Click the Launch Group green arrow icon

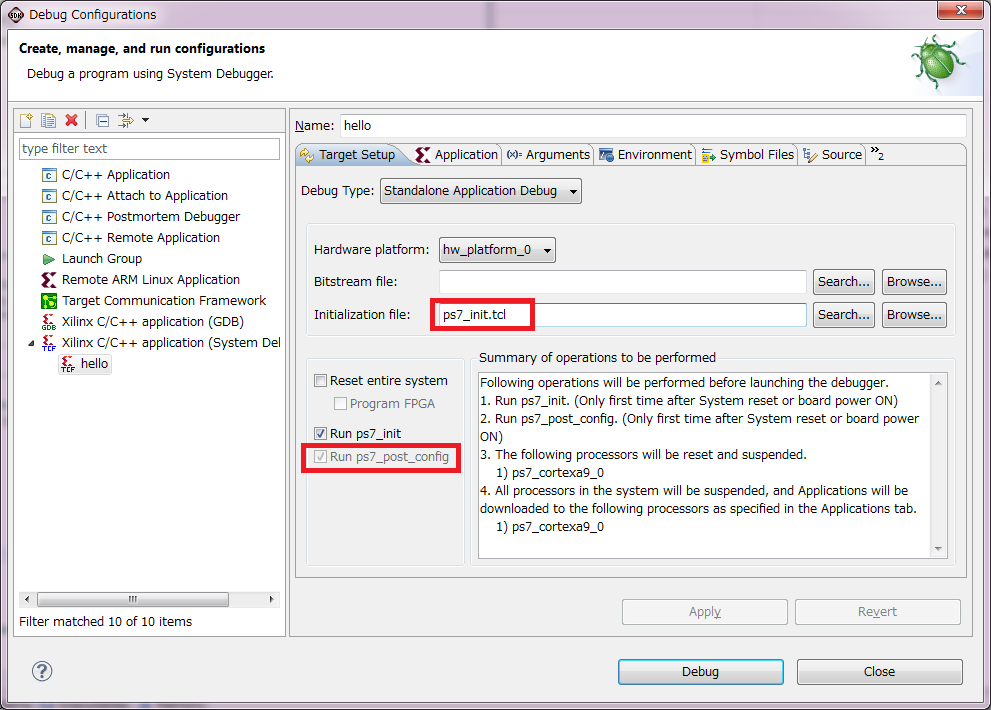tap(49, 259)
